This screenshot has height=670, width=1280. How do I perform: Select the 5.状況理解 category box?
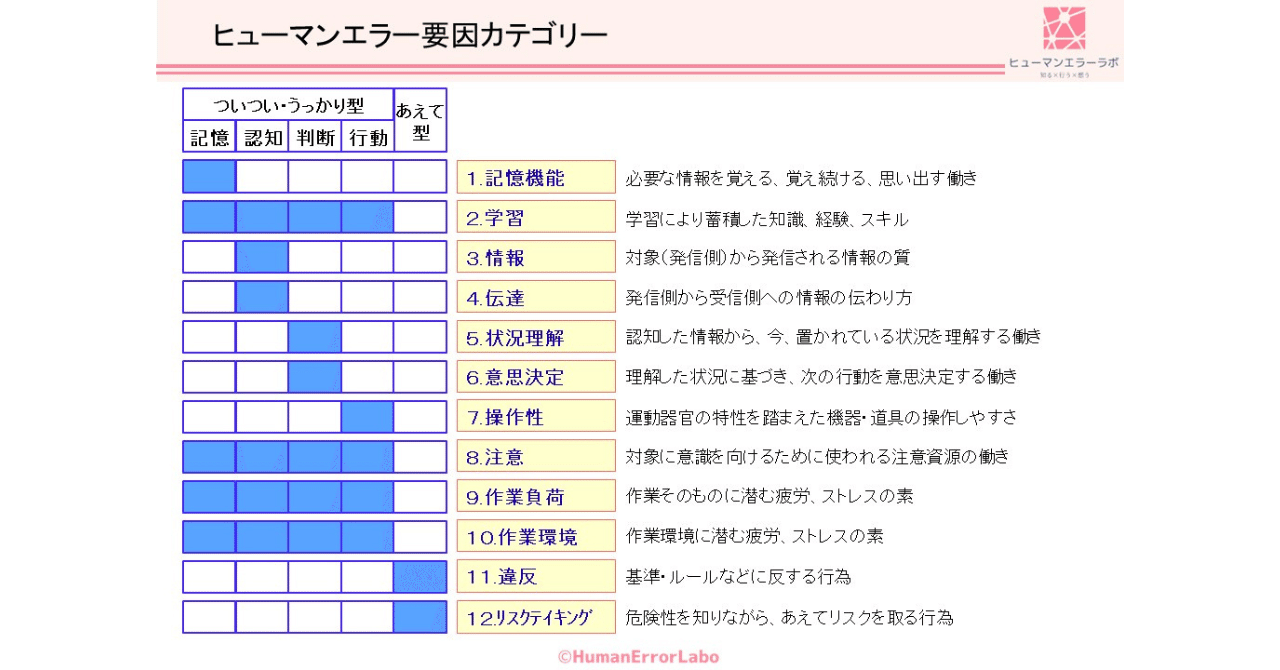tap(536, 337)
